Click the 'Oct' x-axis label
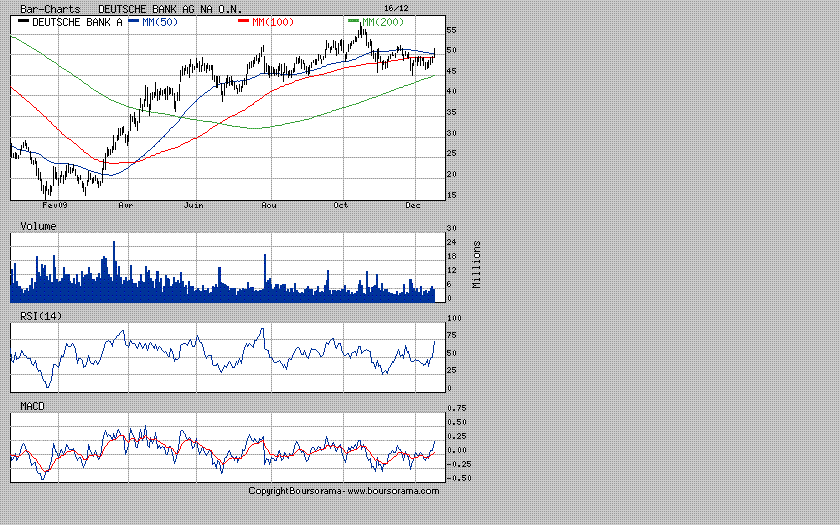The width and height of the screenshot is (840, 525). pos(341,205)
